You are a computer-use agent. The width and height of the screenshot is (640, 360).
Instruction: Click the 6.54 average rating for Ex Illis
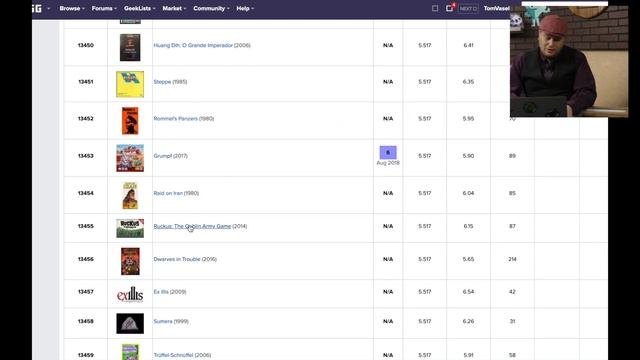pos(468,292)
